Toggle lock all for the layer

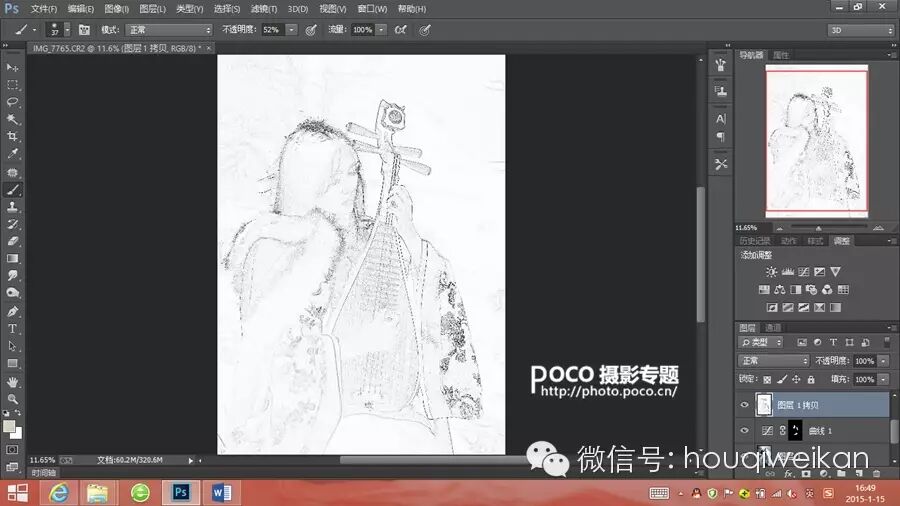(811, 379)
